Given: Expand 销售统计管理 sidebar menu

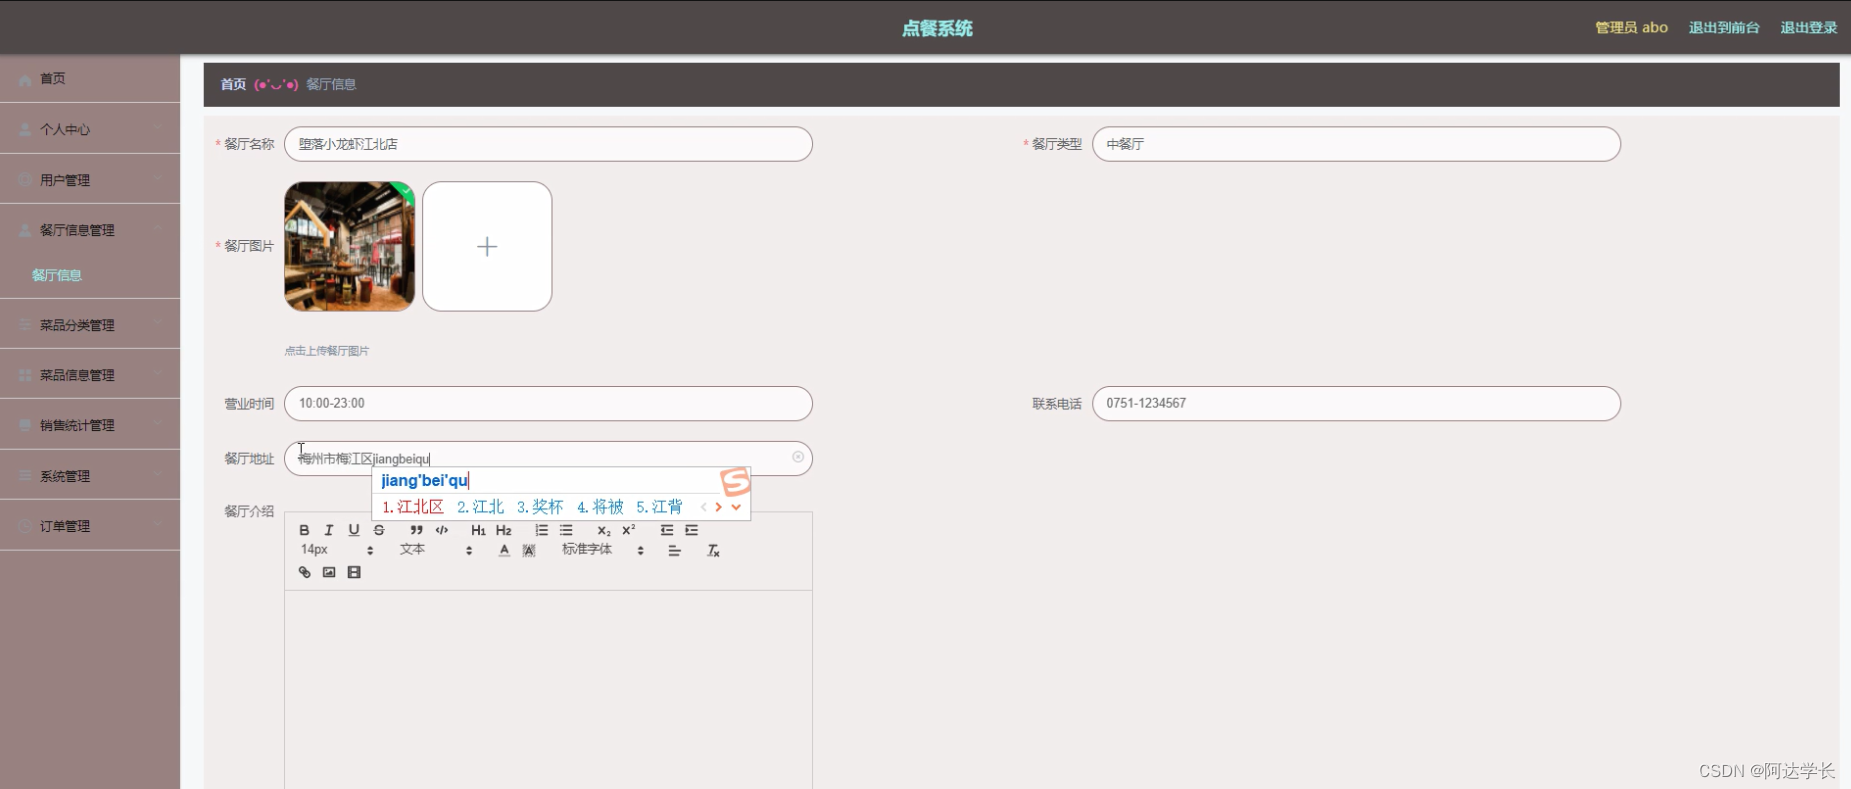Looking at the screenshot, I should coord(90,425).
